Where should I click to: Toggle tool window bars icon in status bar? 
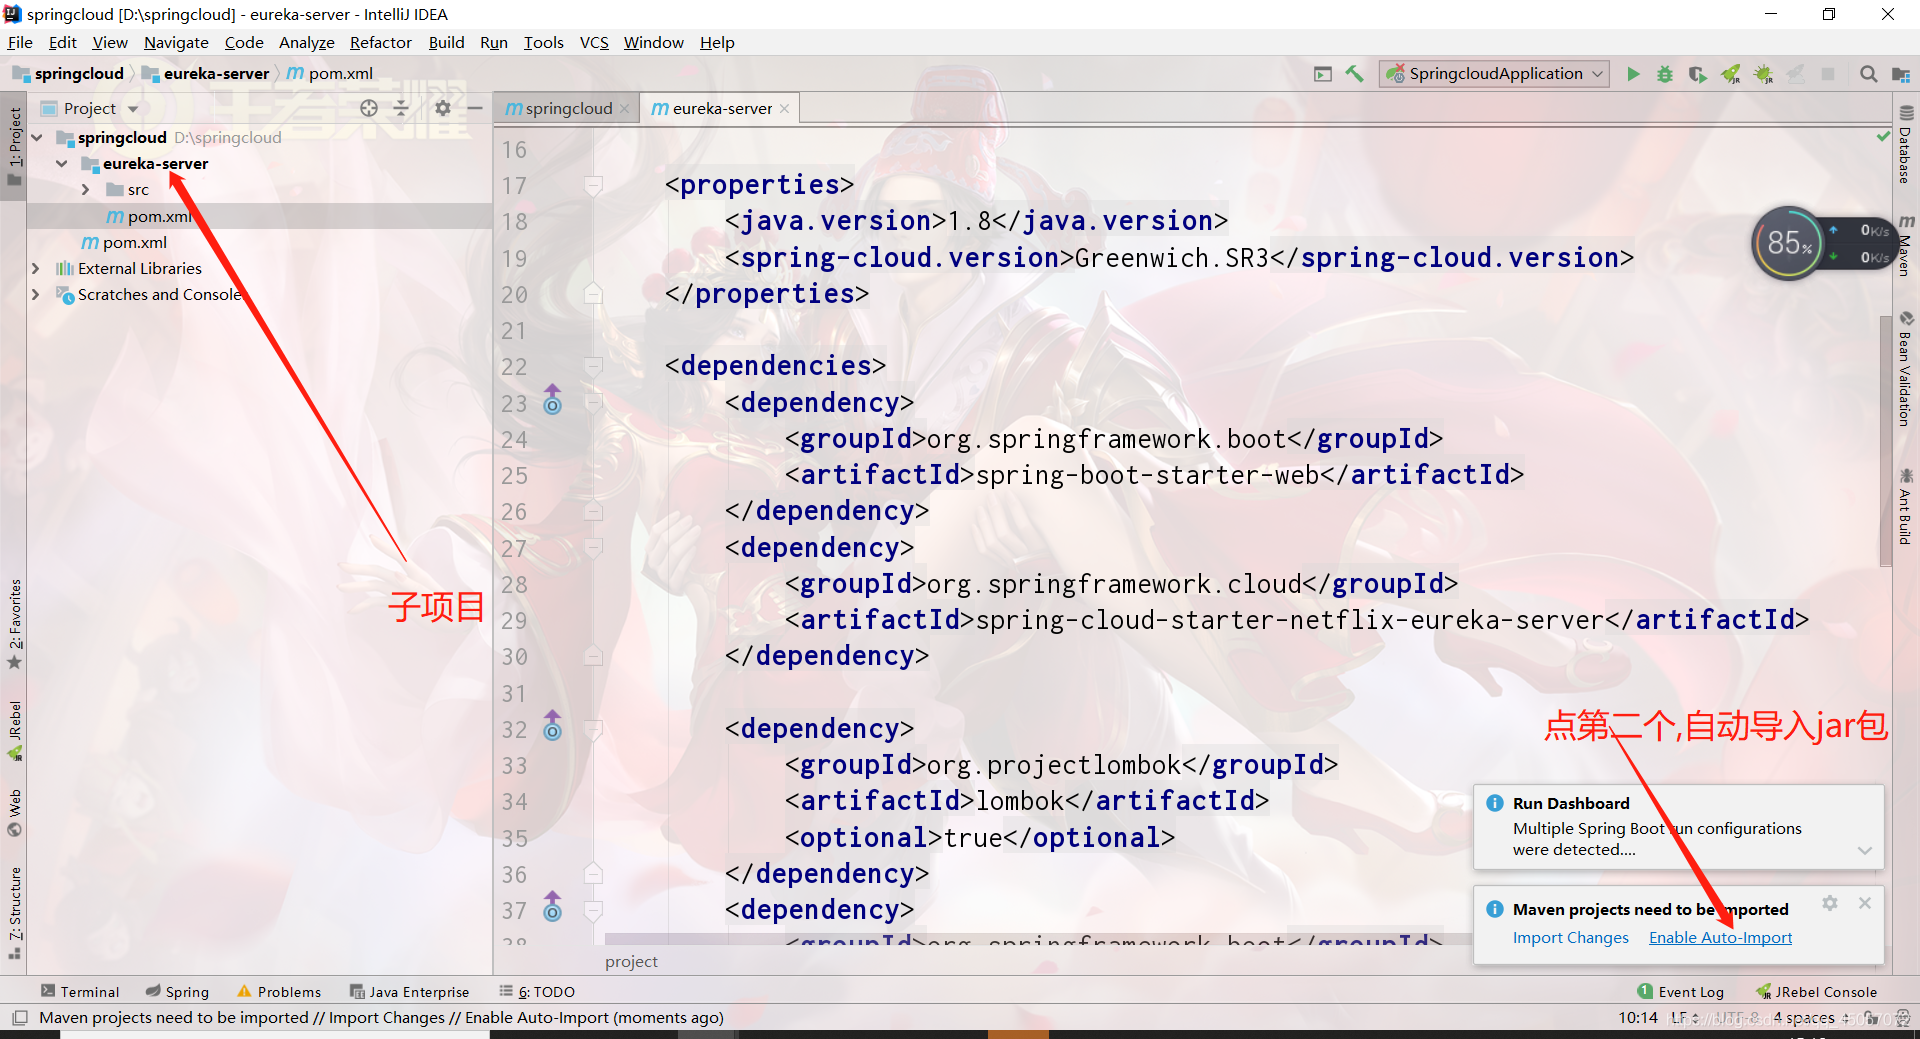(19, 1018)
